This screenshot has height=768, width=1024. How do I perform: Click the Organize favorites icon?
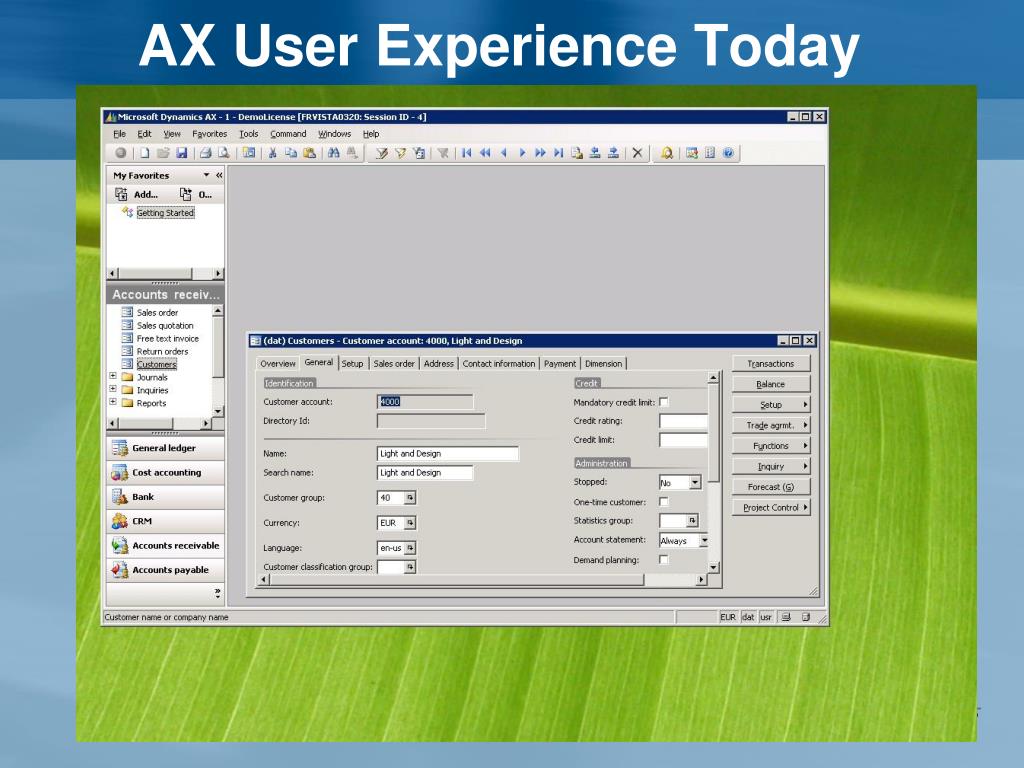pos(185,194)
